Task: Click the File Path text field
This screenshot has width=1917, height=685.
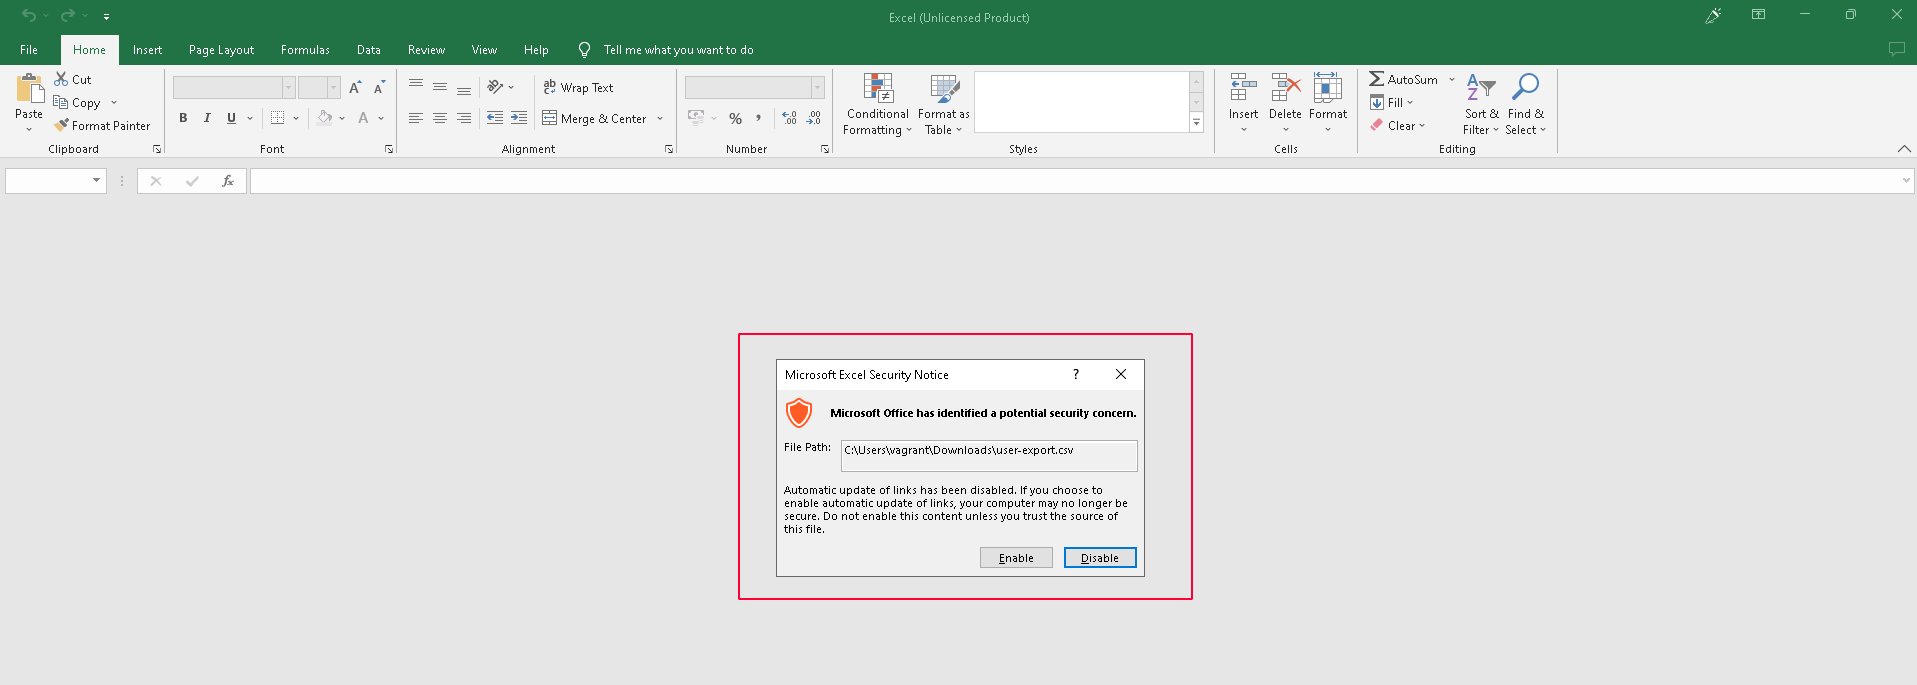Action: click(x=989, y=456)
